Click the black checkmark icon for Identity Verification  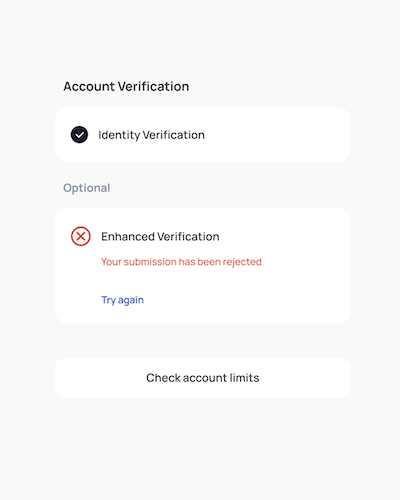(x=79, y=135)
